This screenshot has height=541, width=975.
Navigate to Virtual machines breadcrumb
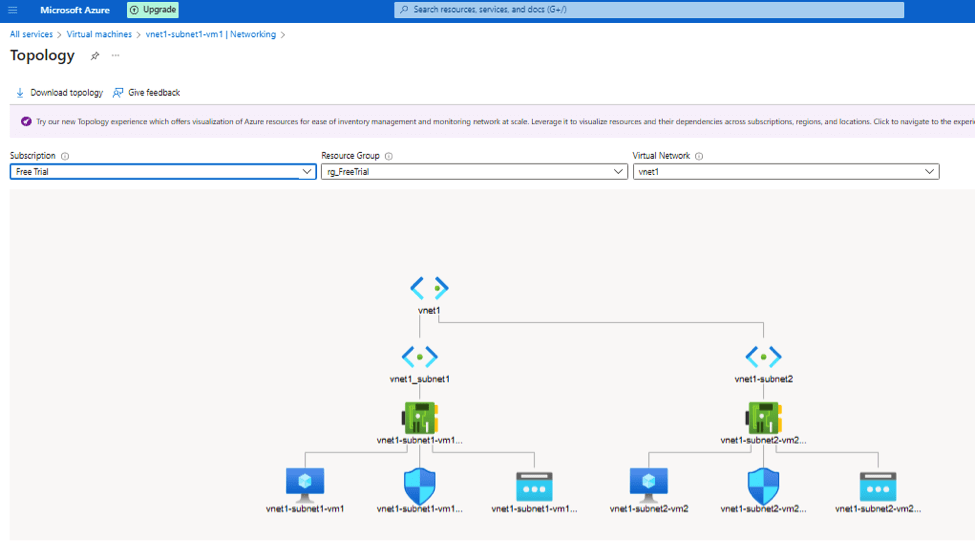point(99,35)
